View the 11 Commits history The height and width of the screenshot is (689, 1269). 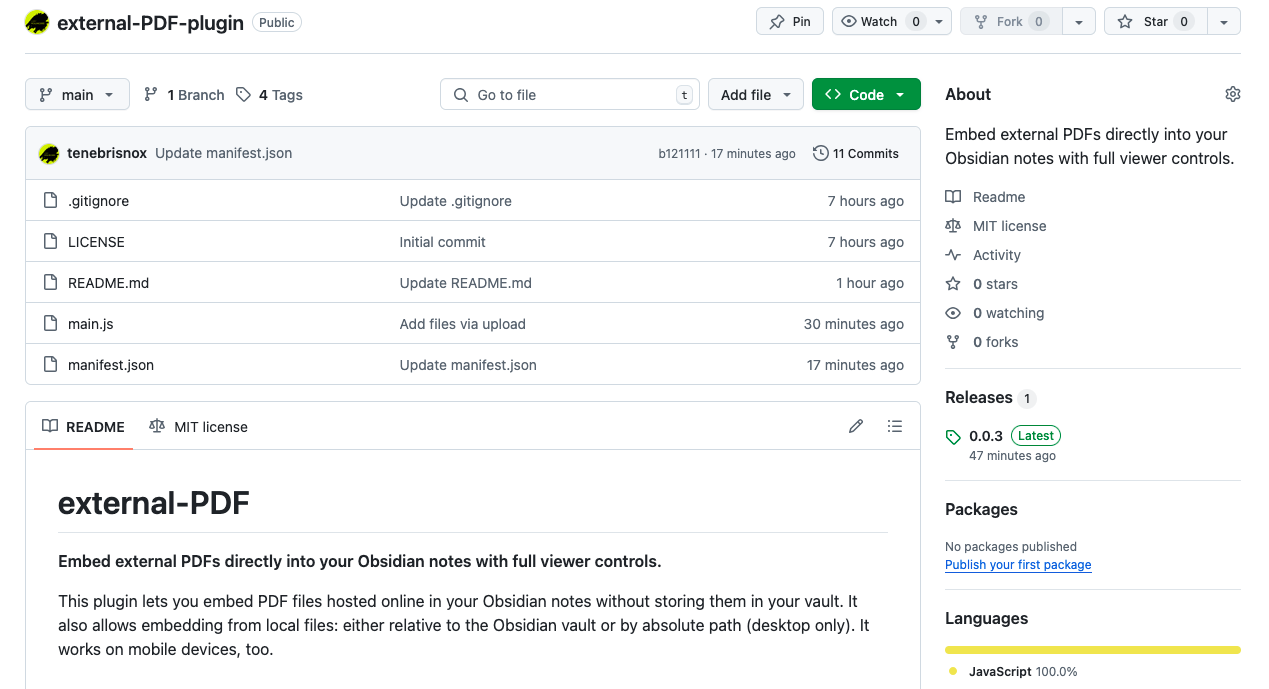[x=856, y=153]
